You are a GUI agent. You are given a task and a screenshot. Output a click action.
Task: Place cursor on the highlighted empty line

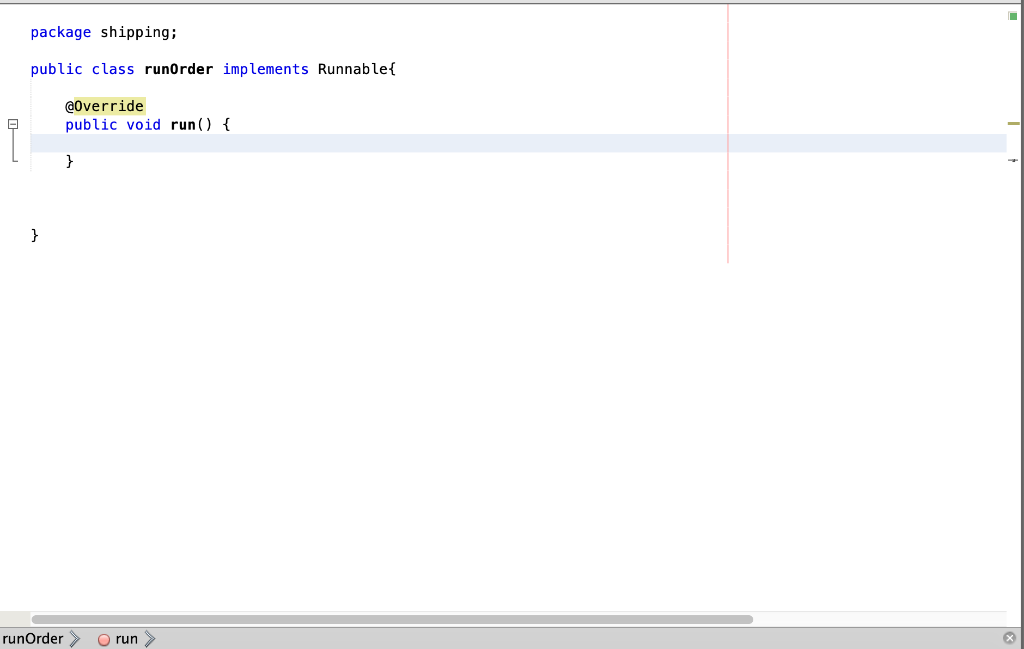[519, 143]
